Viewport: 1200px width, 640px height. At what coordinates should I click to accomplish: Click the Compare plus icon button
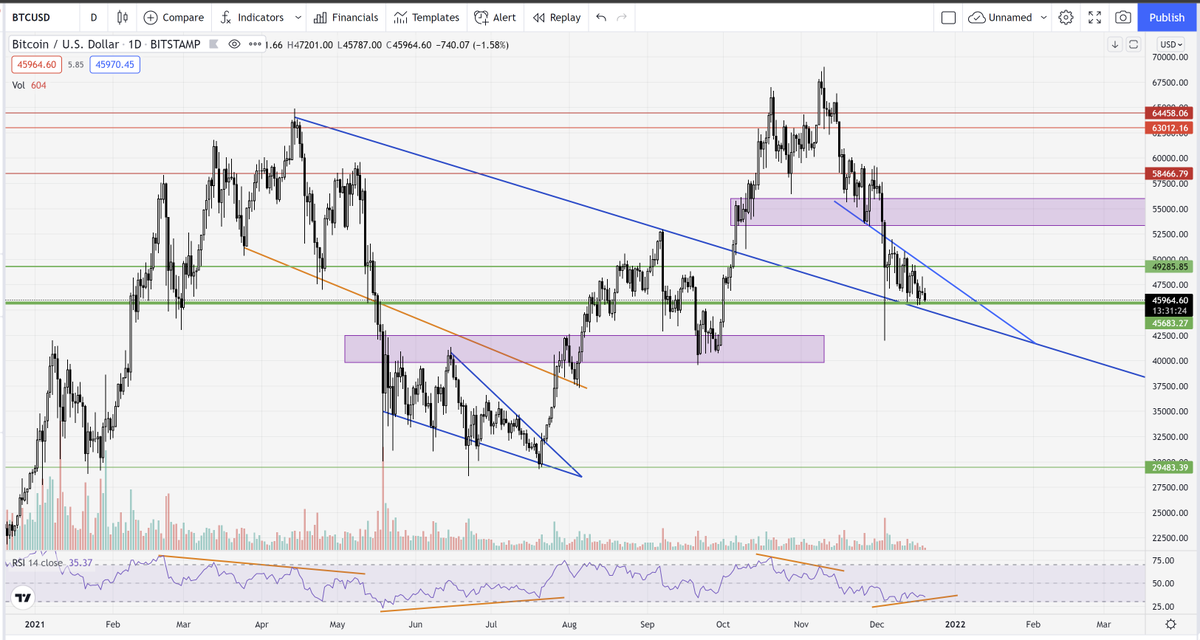click(x=173, y=17)
